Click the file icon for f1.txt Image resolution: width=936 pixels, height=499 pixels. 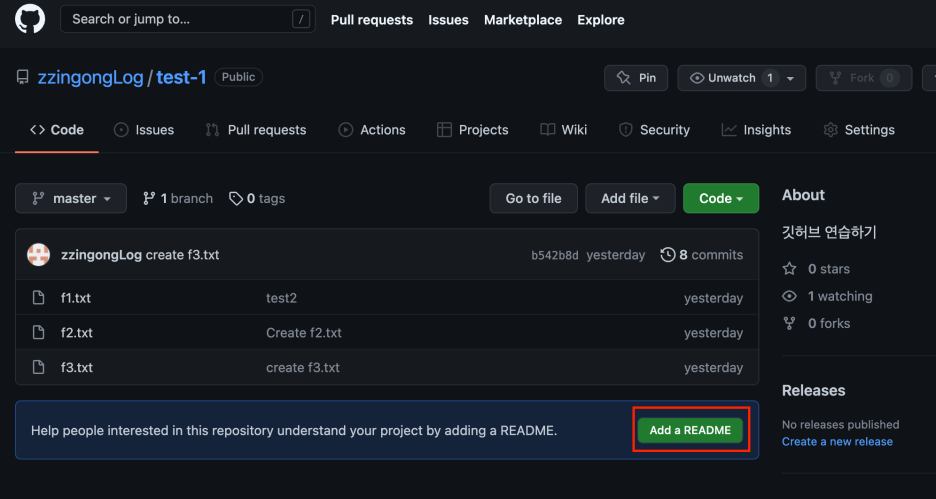coord(38,298)
